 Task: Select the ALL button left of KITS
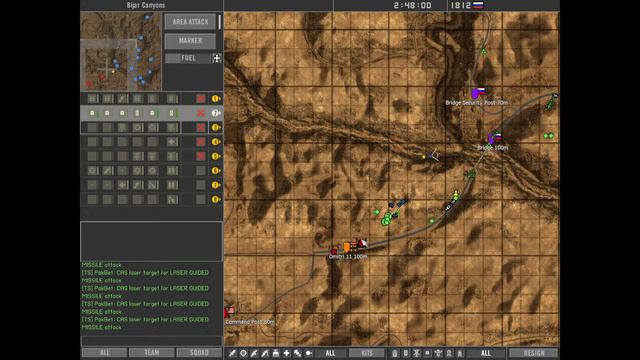pyautogui.click(x=330, y=353)
